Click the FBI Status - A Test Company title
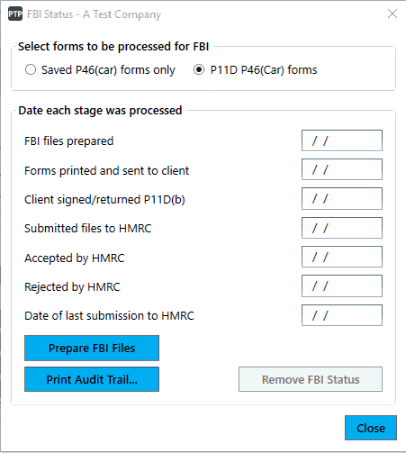 [94, 14]
